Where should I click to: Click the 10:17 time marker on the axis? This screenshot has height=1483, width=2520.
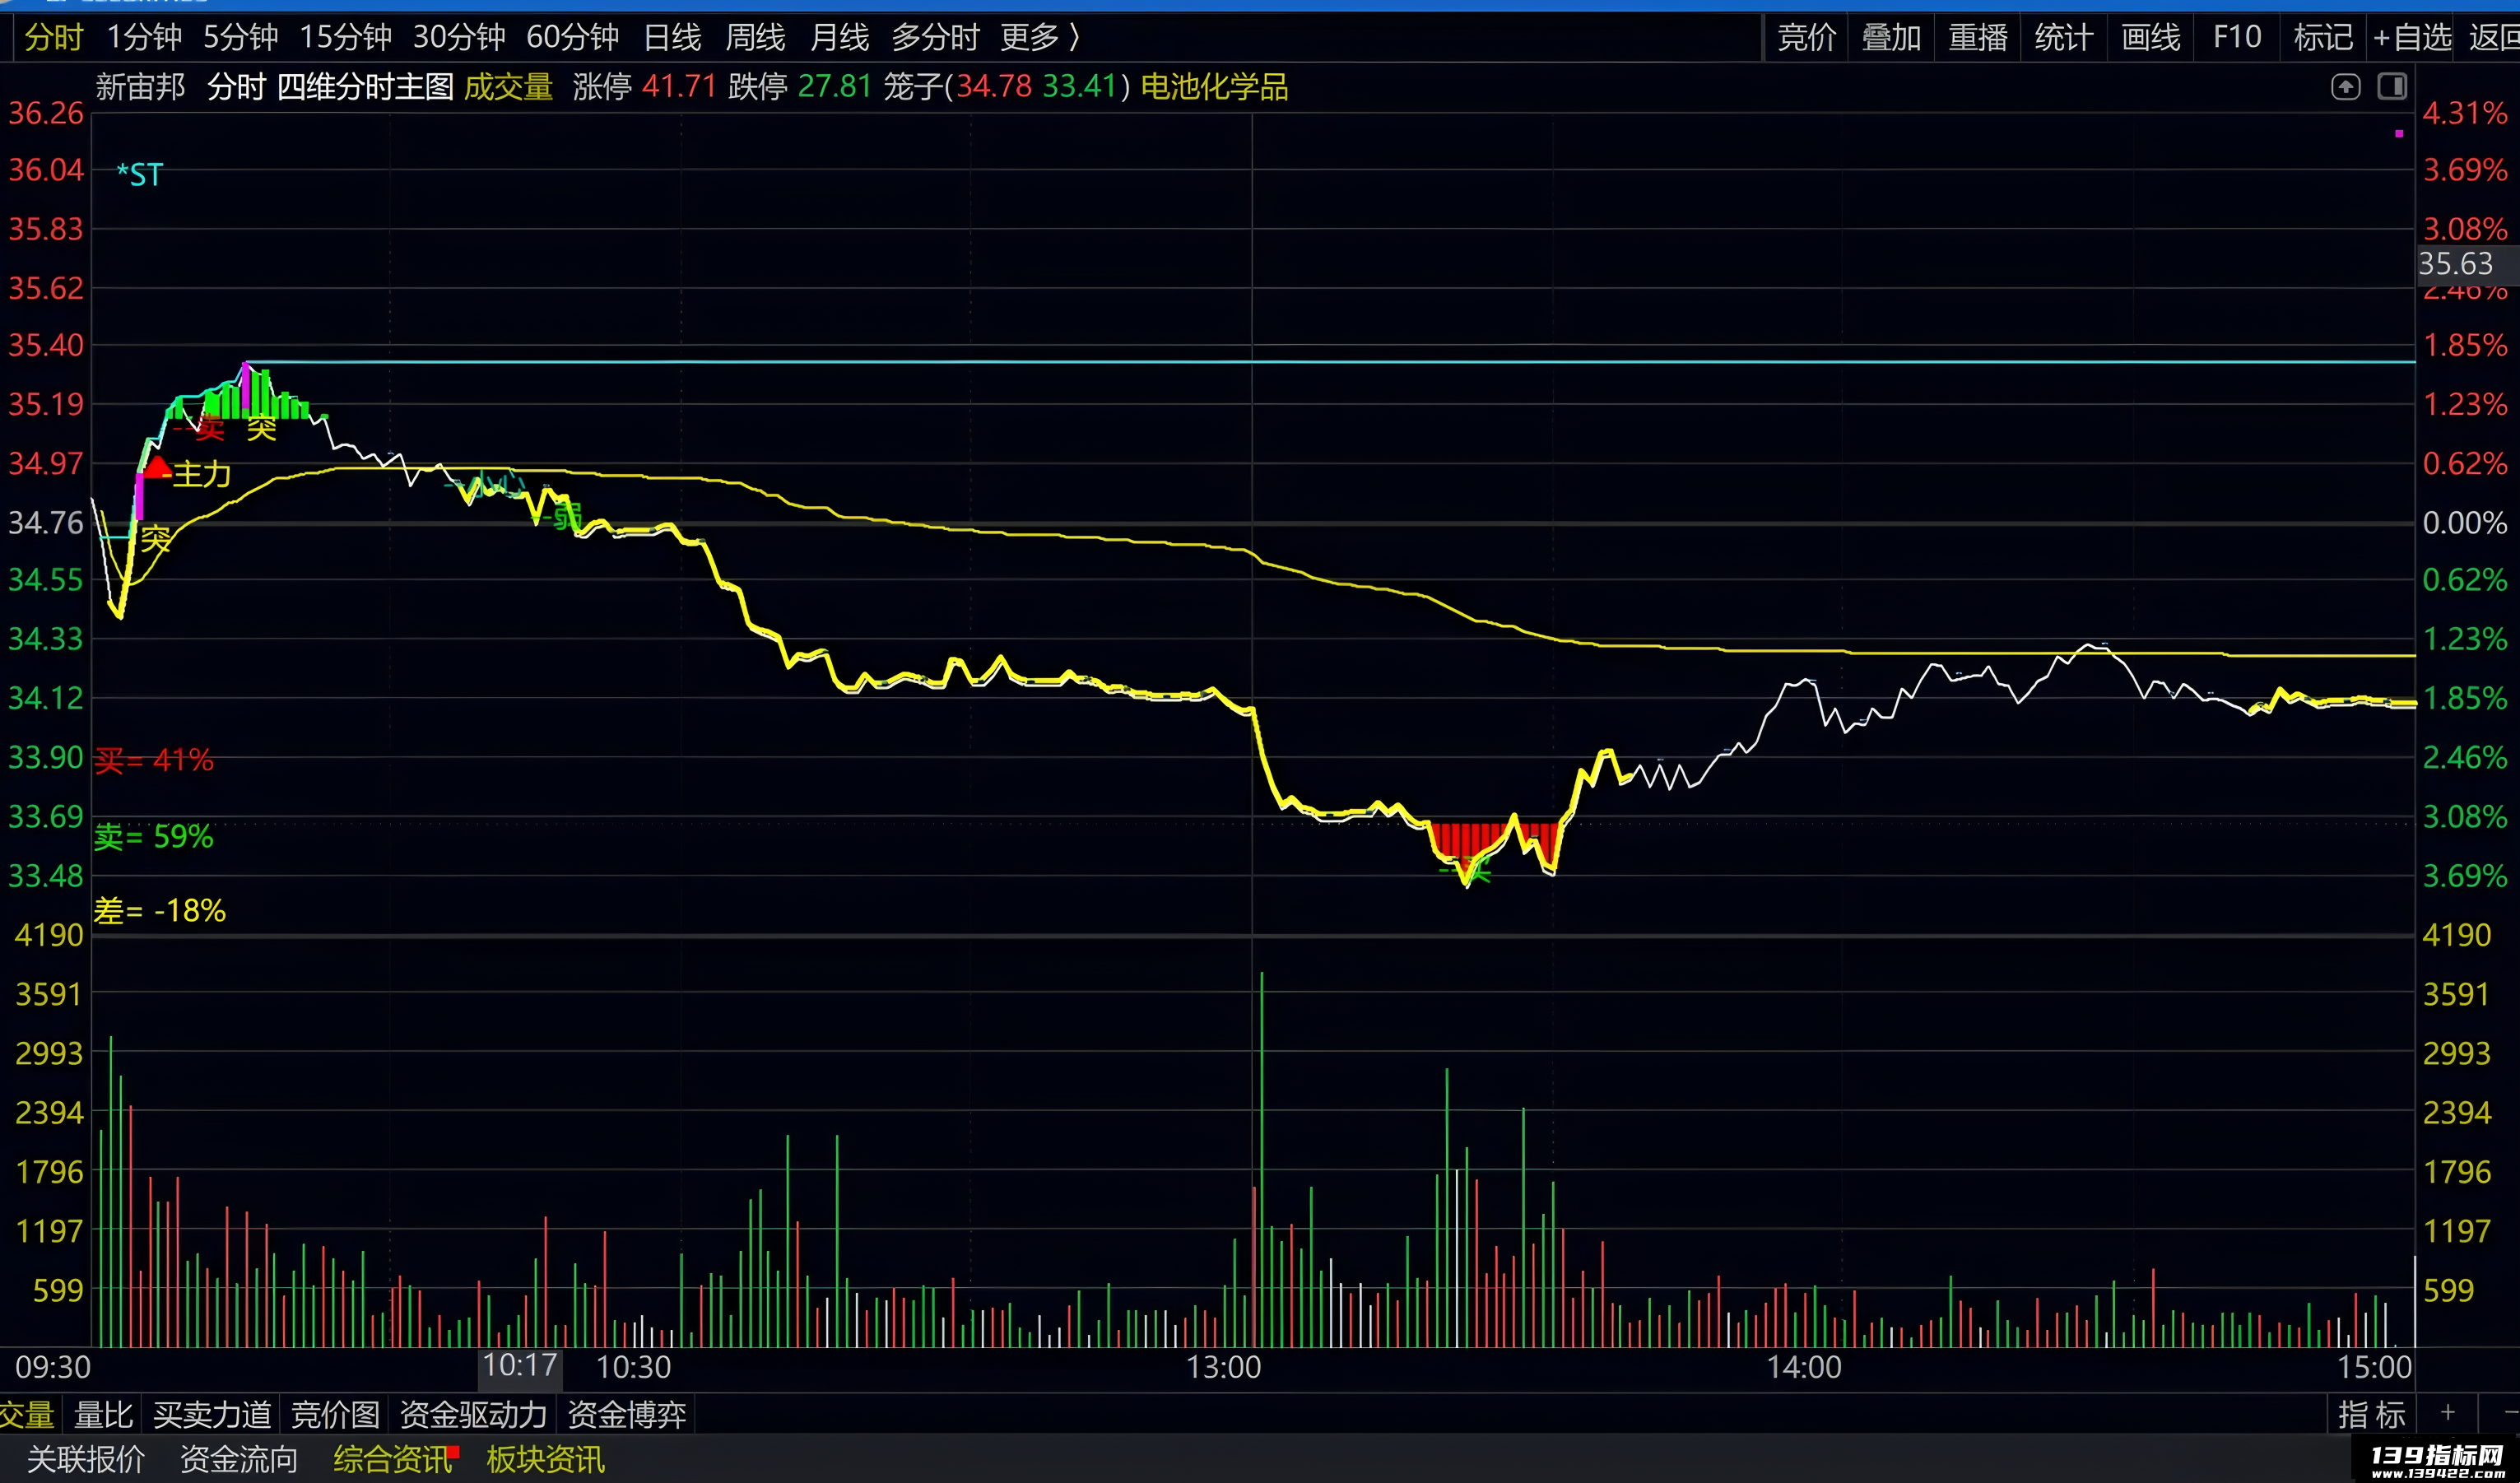[520, 1366]
